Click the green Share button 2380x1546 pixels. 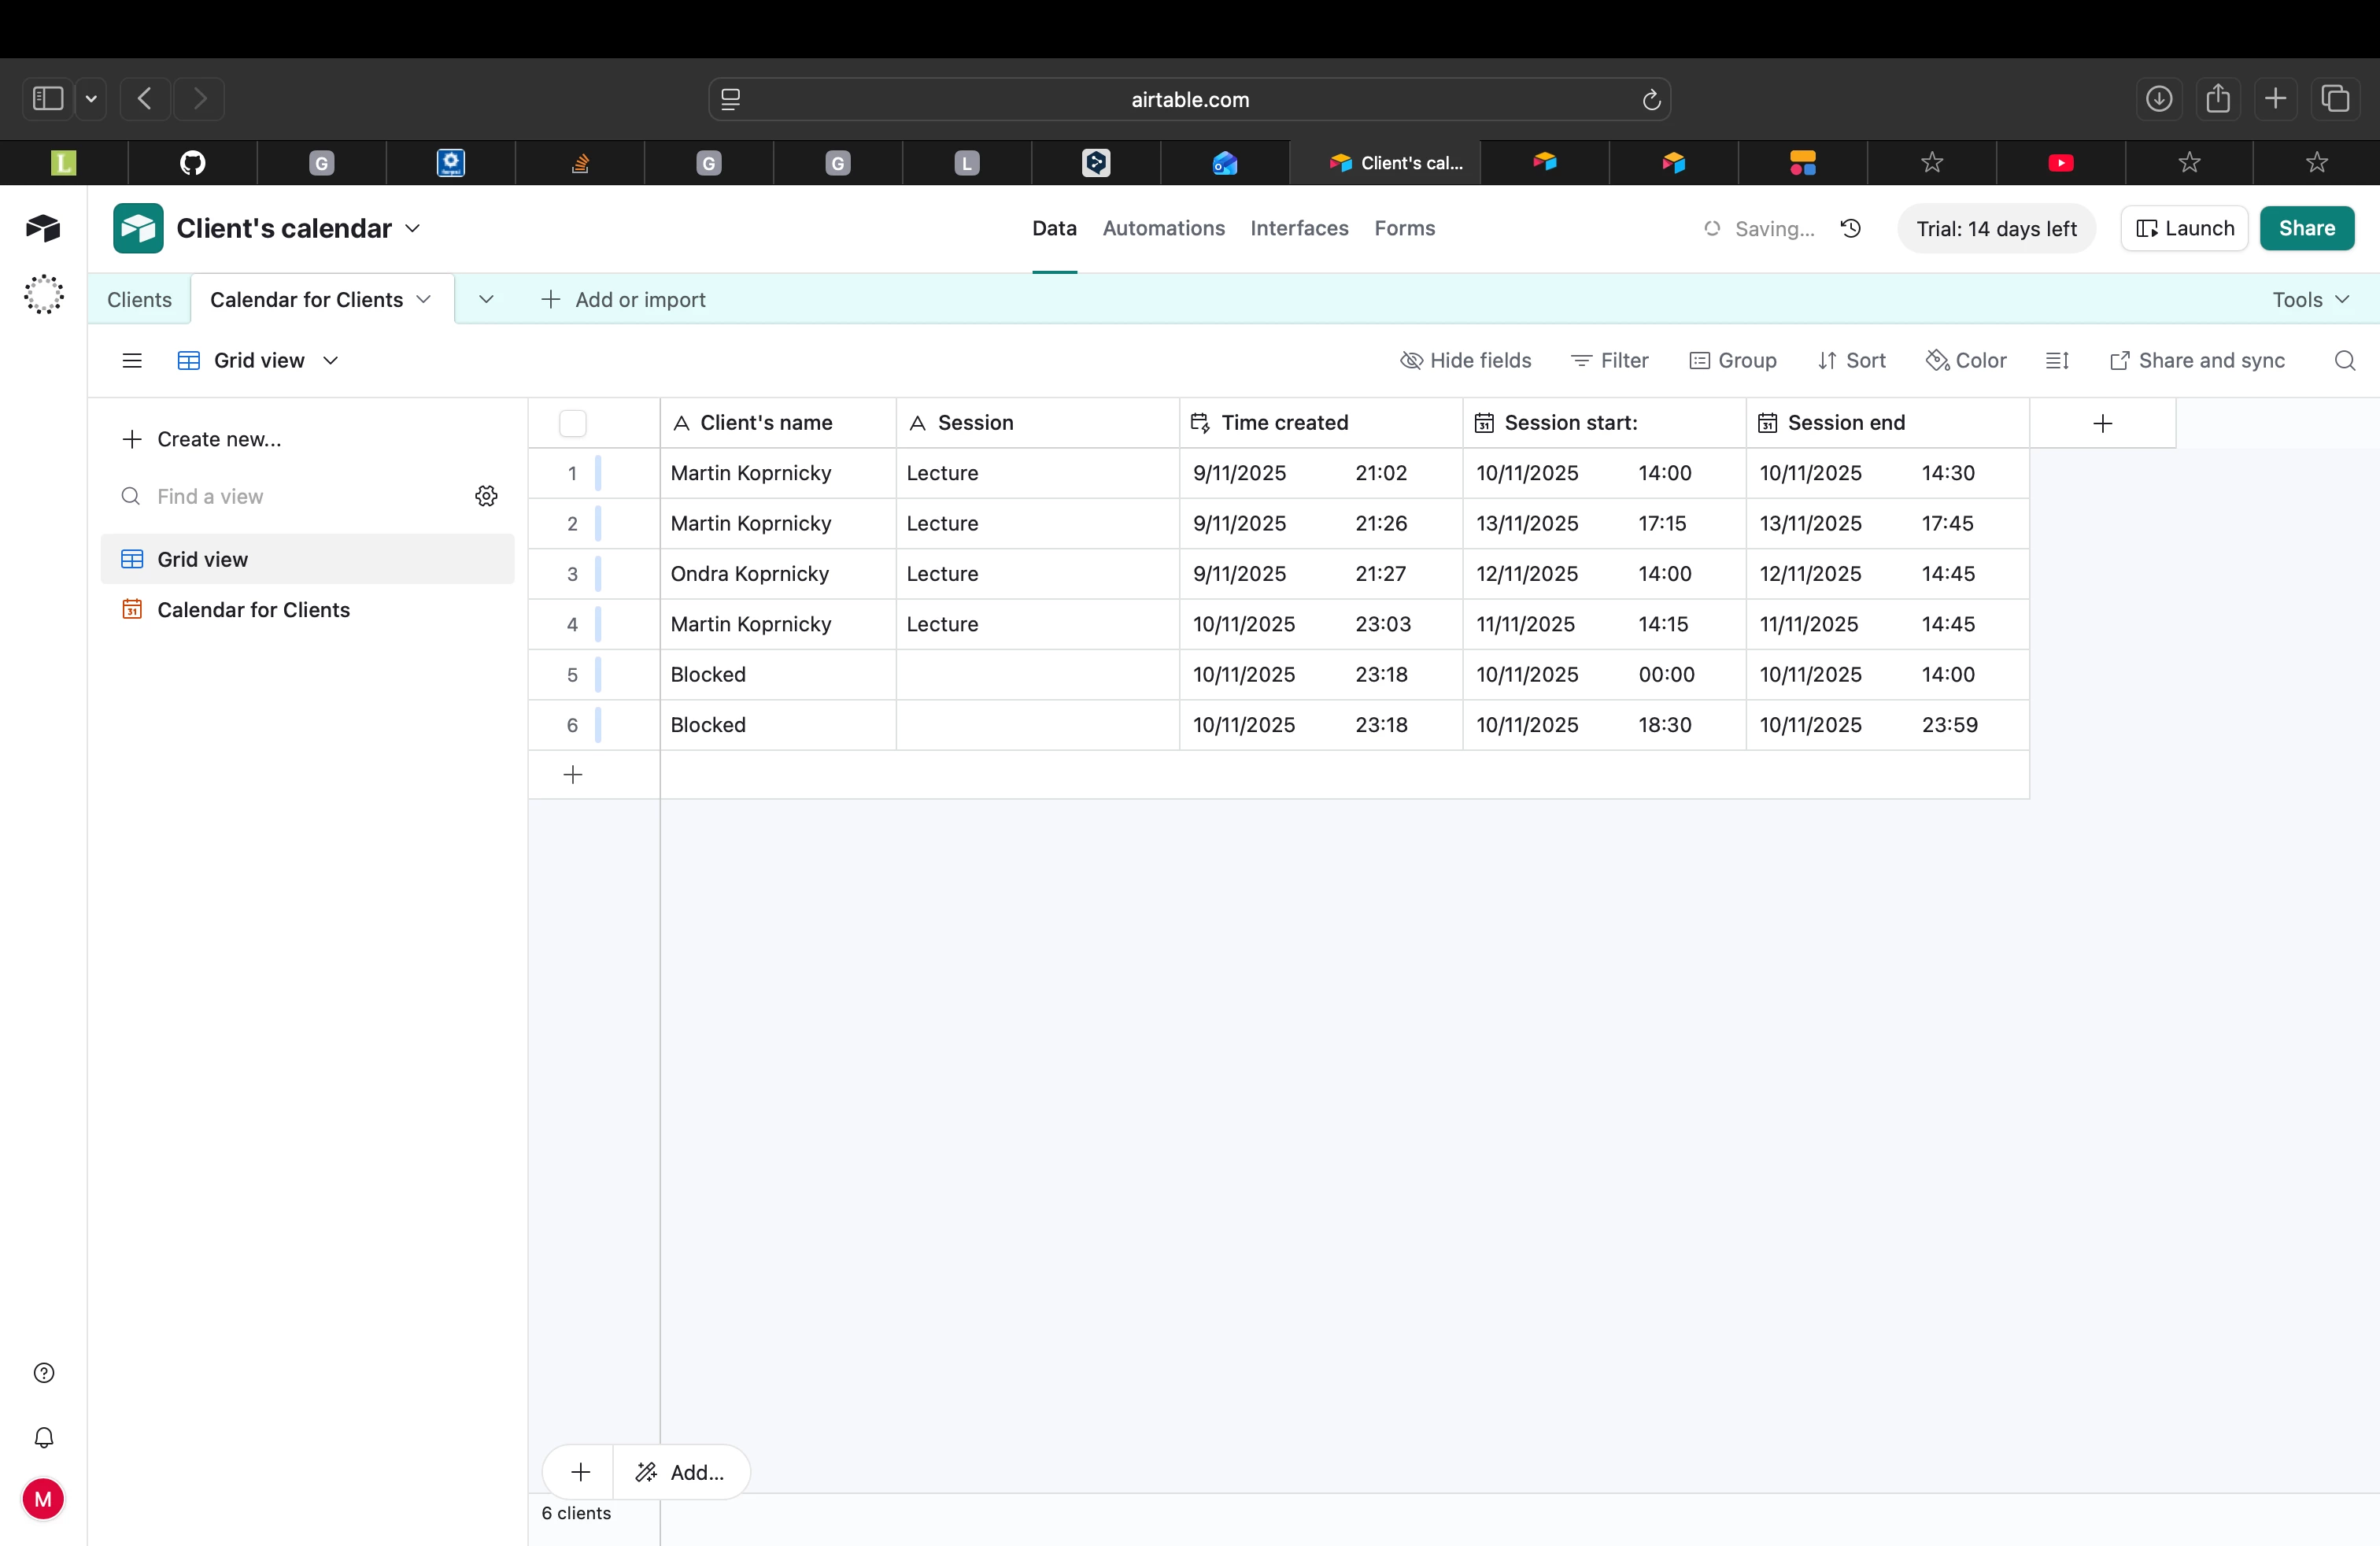pyautogui.click(x=2306, y=228)
